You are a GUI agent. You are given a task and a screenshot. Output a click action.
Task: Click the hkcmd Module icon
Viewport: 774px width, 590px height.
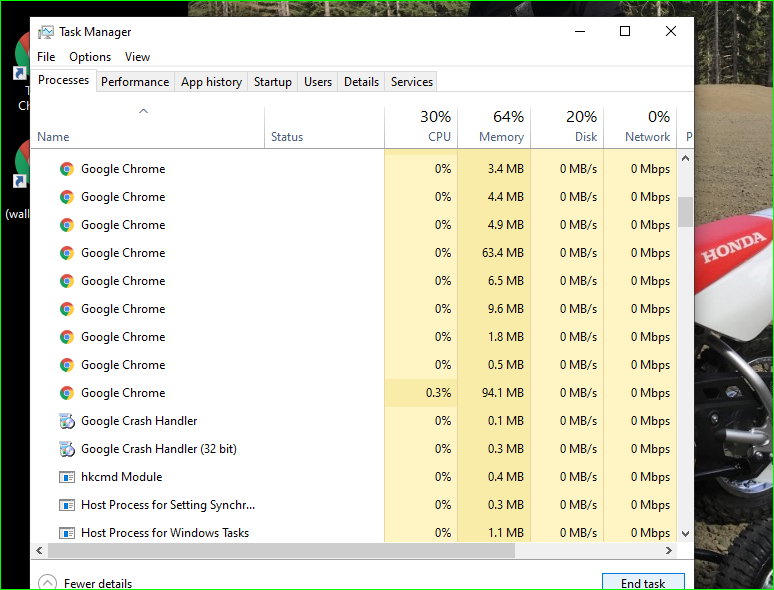click(67, 477)
